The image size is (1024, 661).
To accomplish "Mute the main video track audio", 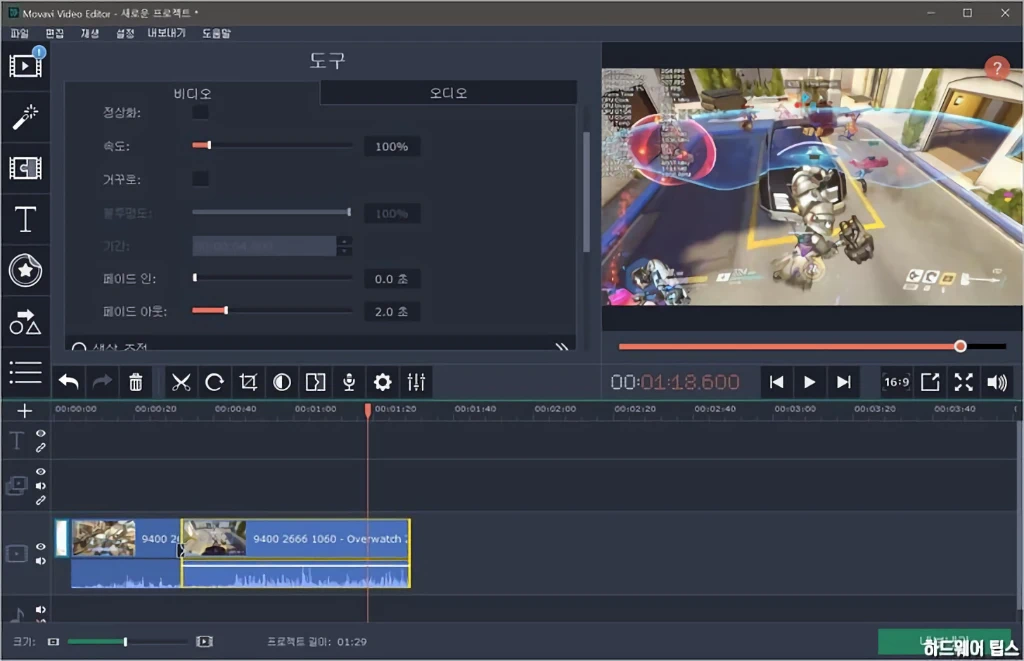I will click(x=40, y=561).
